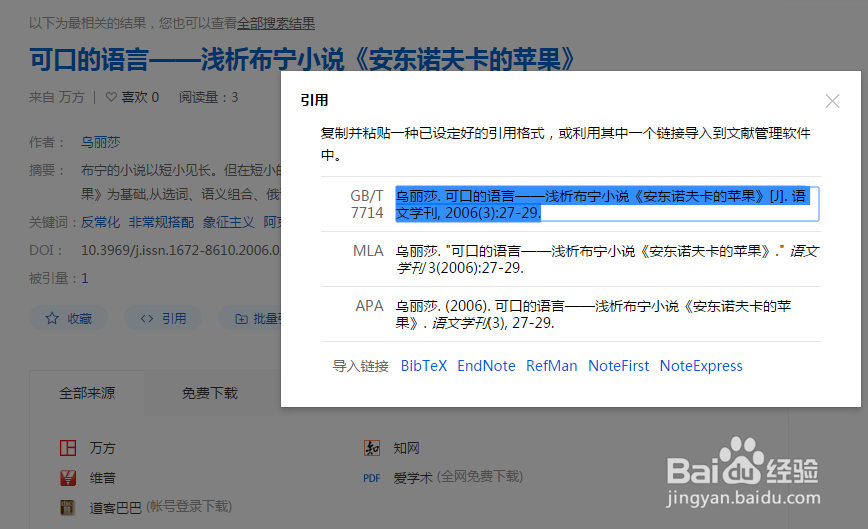Click keyword 象征主义
Screen dimensions: 868x529
coord(228,222)
